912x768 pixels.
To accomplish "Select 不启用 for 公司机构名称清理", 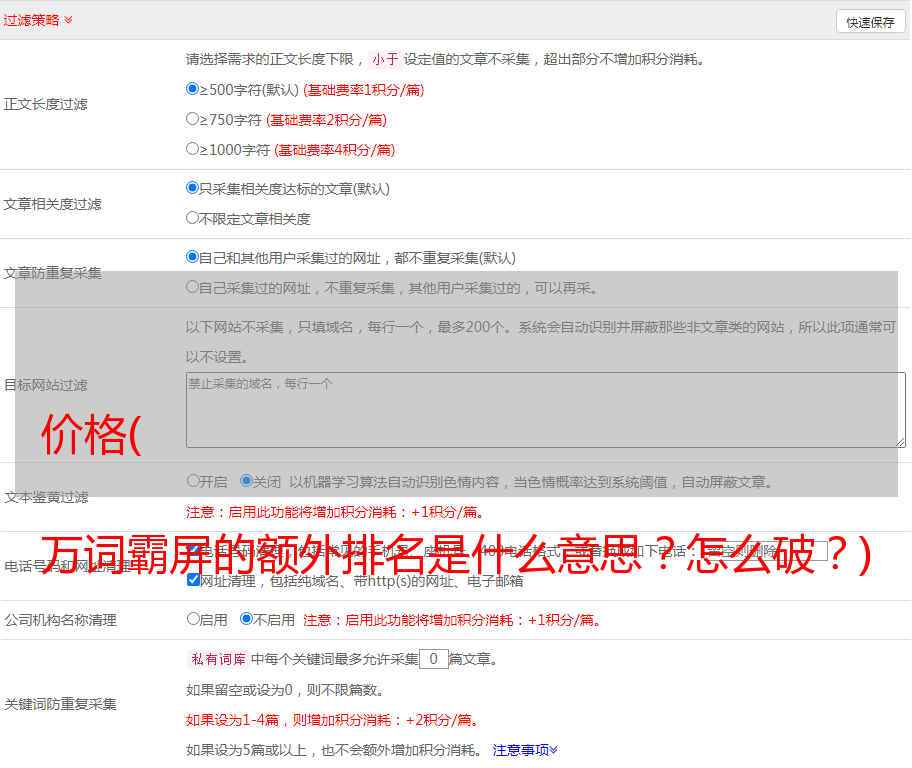I will [x=246, y=618].
